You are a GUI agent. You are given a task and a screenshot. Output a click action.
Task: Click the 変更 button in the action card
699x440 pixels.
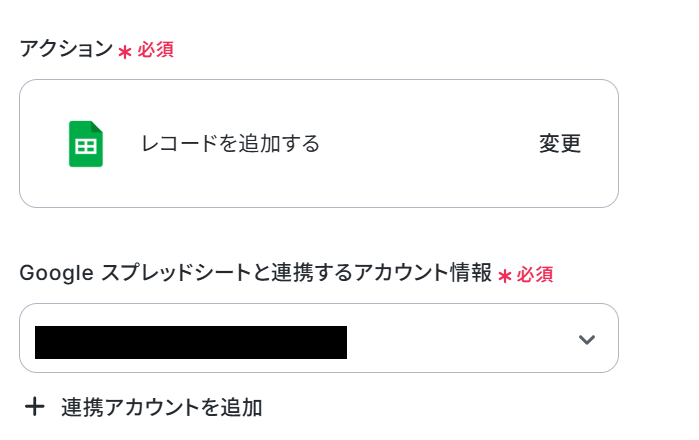[x=560, y=144]
